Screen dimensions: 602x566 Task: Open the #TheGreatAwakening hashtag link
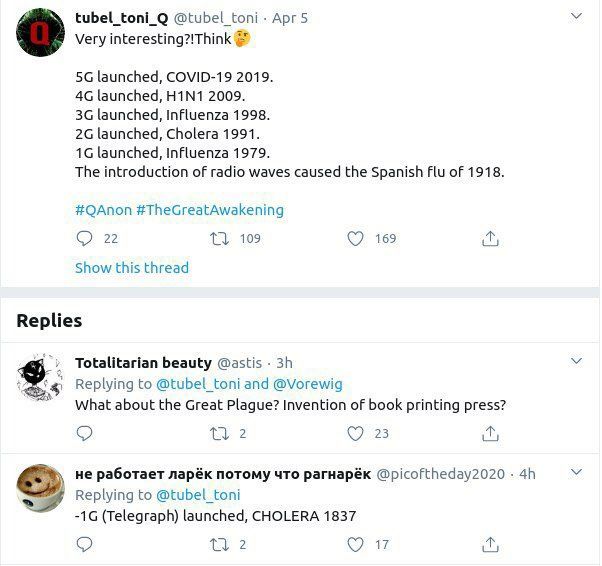210,210
